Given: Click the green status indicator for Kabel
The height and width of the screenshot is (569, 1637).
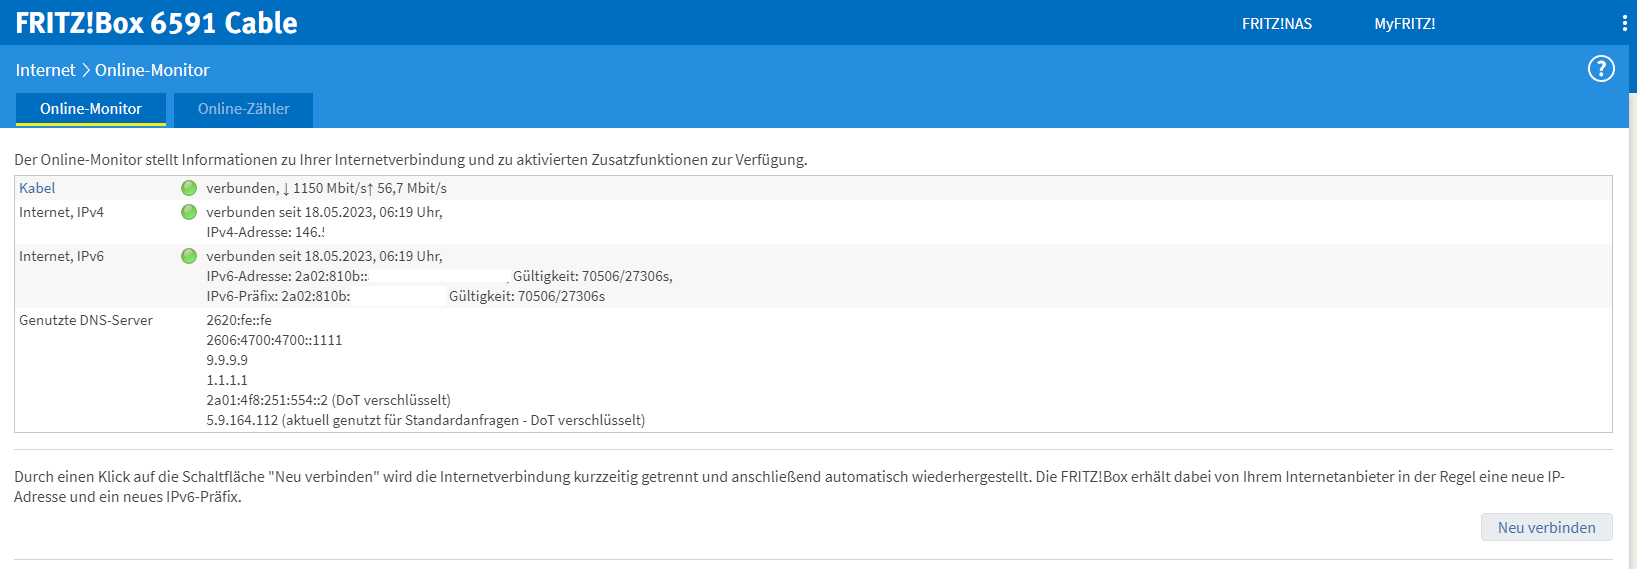Looking at the screenshot, I should click(x=189, y=188).
